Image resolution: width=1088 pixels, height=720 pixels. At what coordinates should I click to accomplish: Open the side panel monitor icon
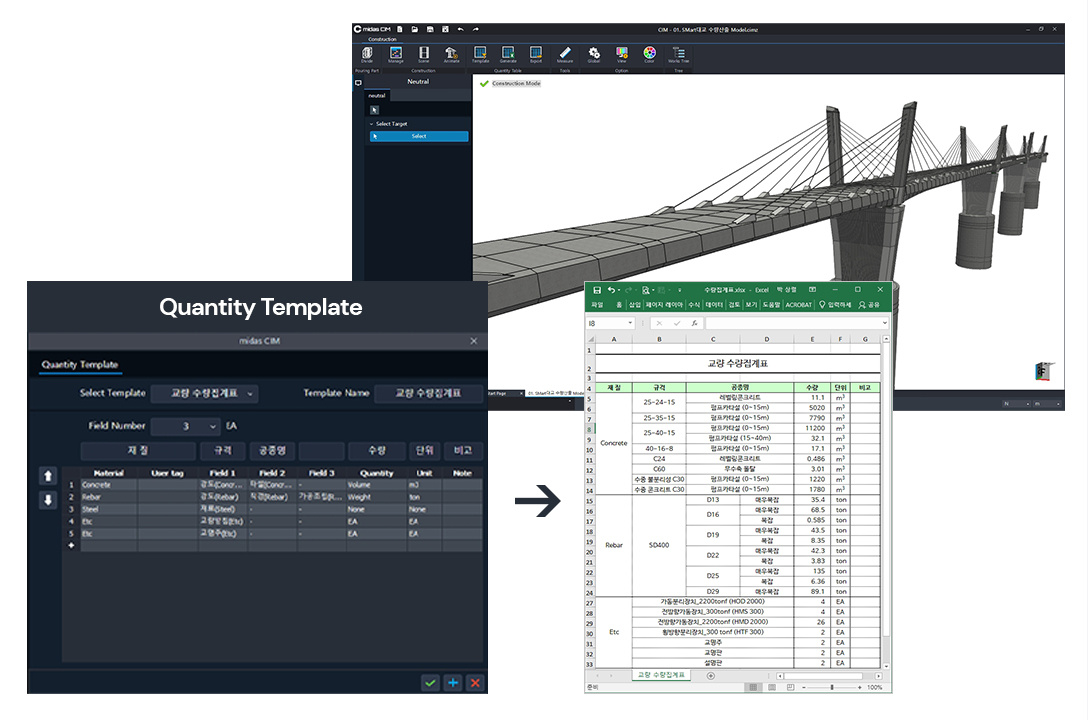coord(358,83)
